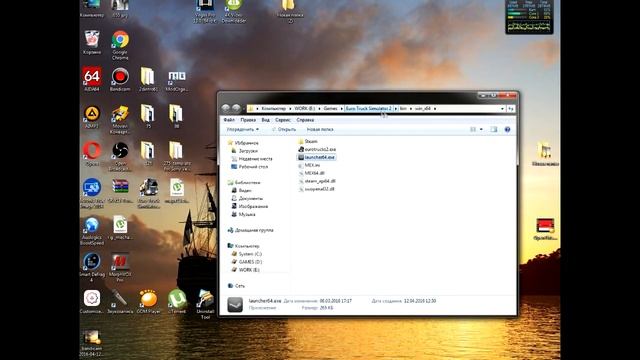
Task: Select System (C:) drive in navigation pane
Action: click(x=247, y=254)
